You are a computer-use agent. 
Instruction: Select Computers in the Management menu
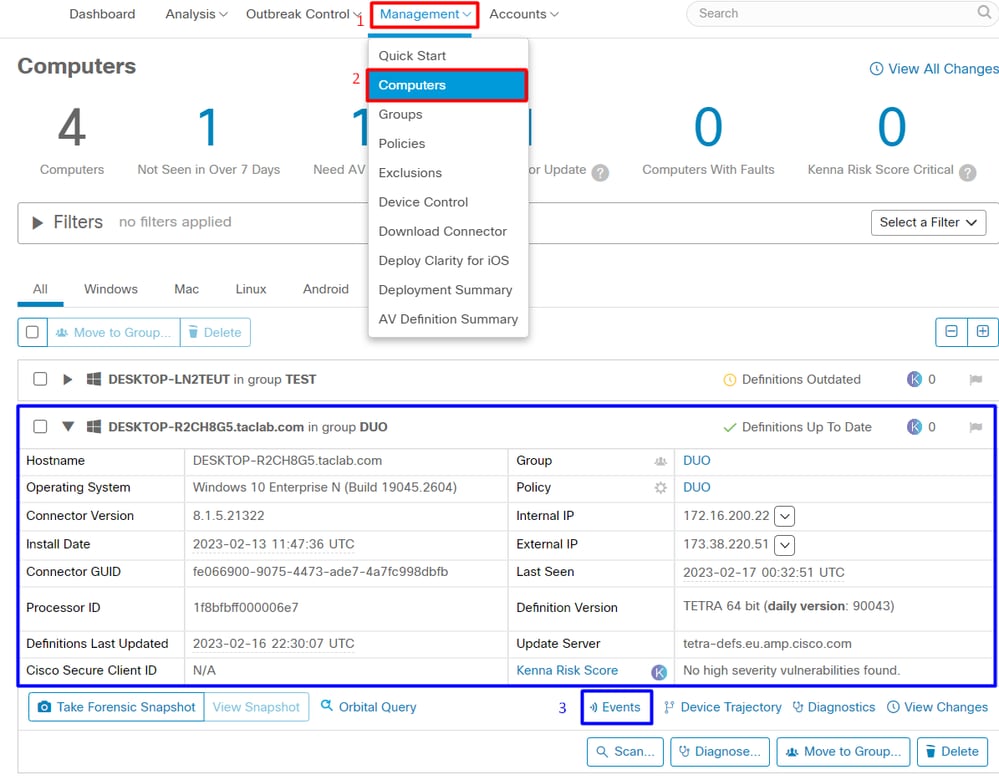447,85
